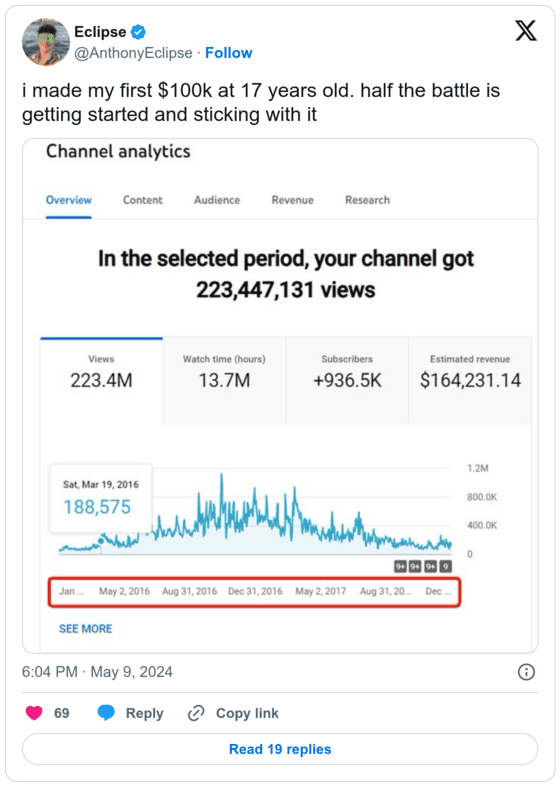Click the SEE MORE link
The width and height of the screenshot is (560, 786).
click(86, 629)
